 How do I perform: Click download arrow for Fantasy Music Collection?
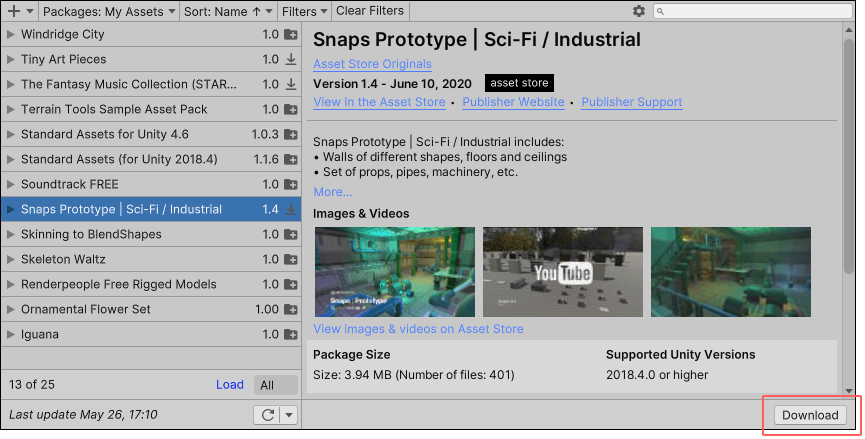tap(291, 84)
